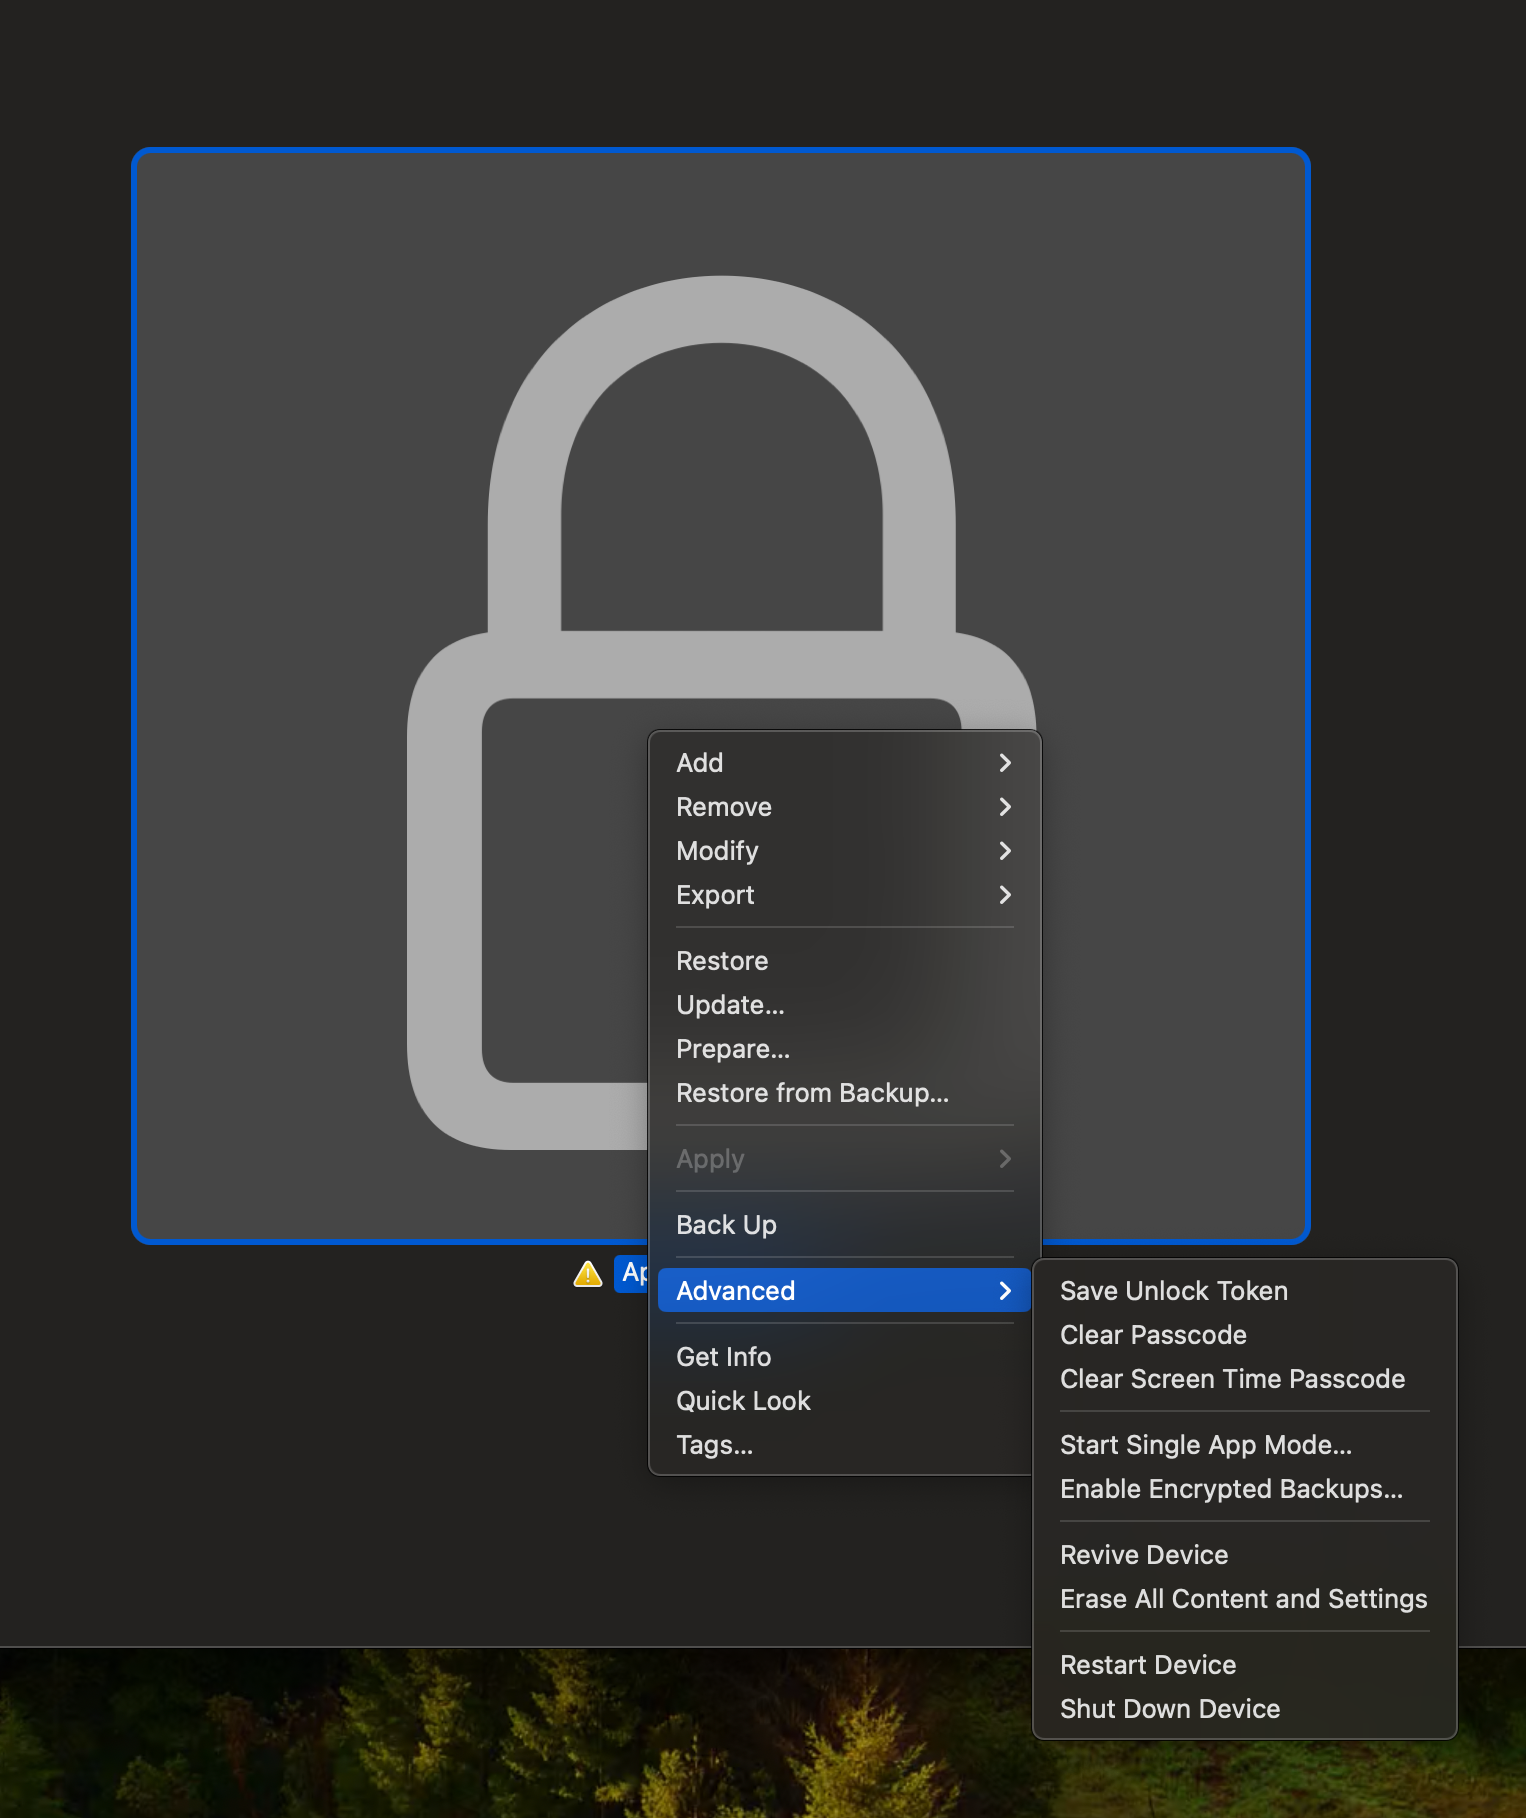Open the Add submenu
The width and height of the screenshot is (1526, 1818).
click(x=844, y=763)
